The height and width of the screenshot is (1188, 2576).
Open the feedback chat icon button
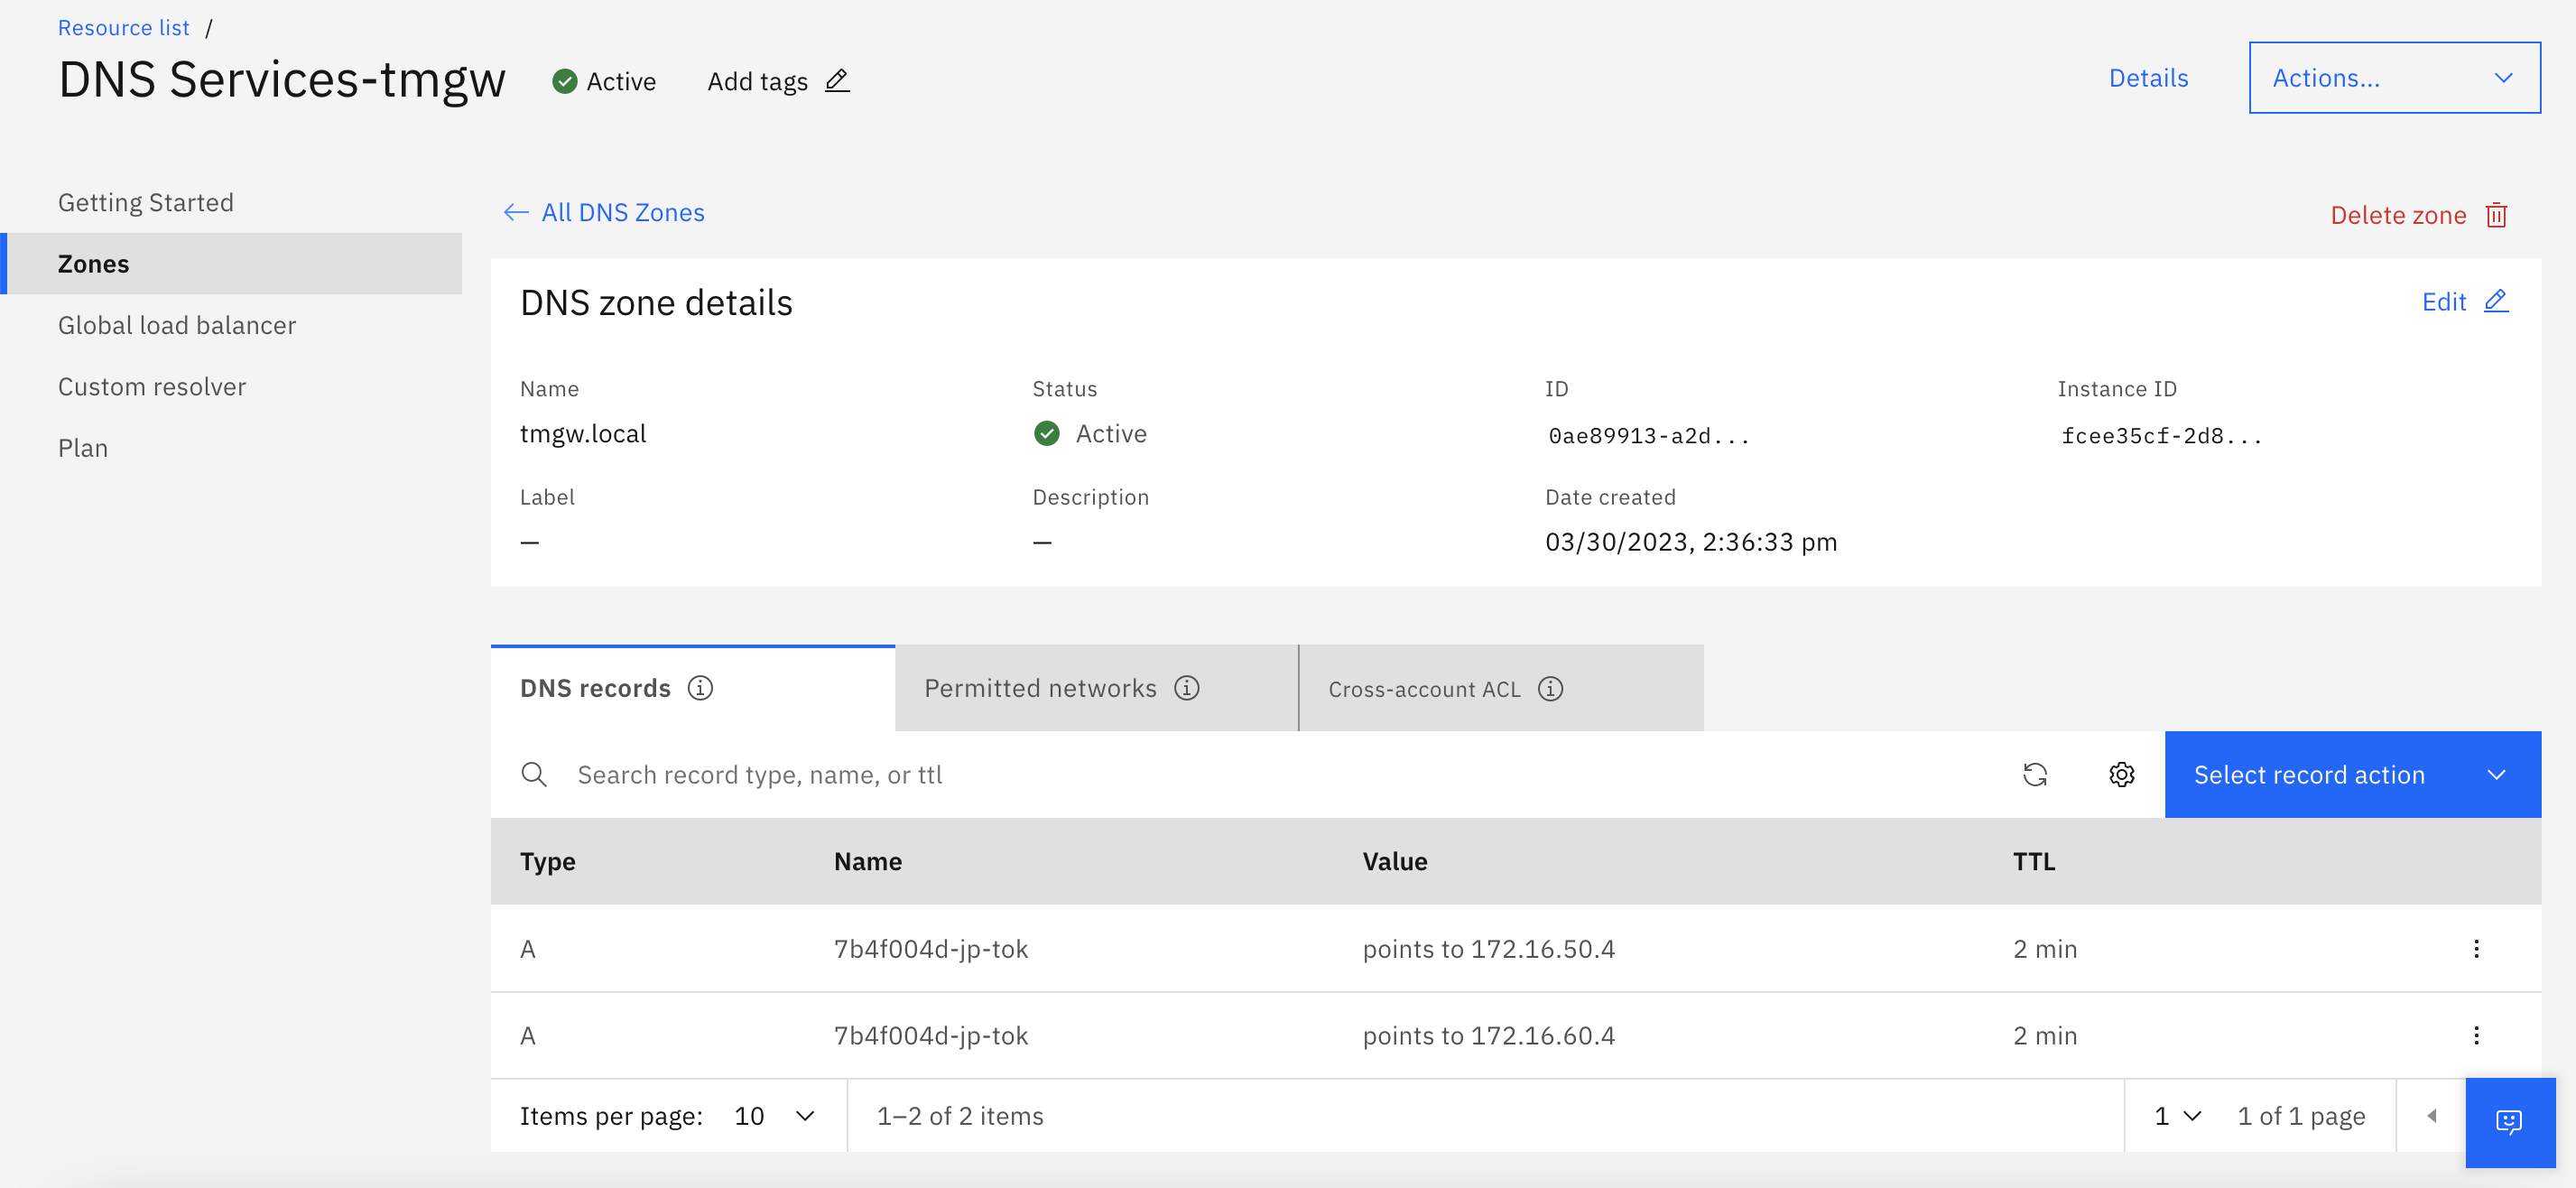[x=2509, y=1122]
